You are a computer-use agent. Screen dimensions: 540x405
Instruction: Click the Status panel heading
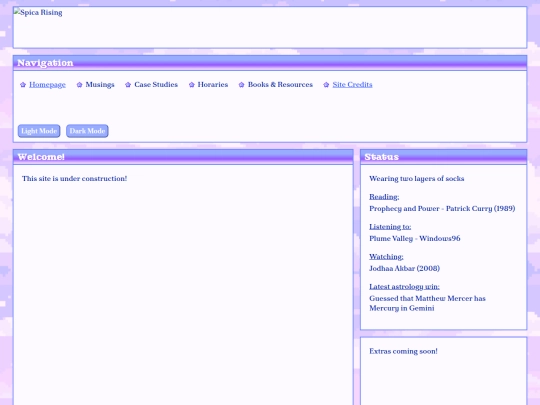[382, 157]
